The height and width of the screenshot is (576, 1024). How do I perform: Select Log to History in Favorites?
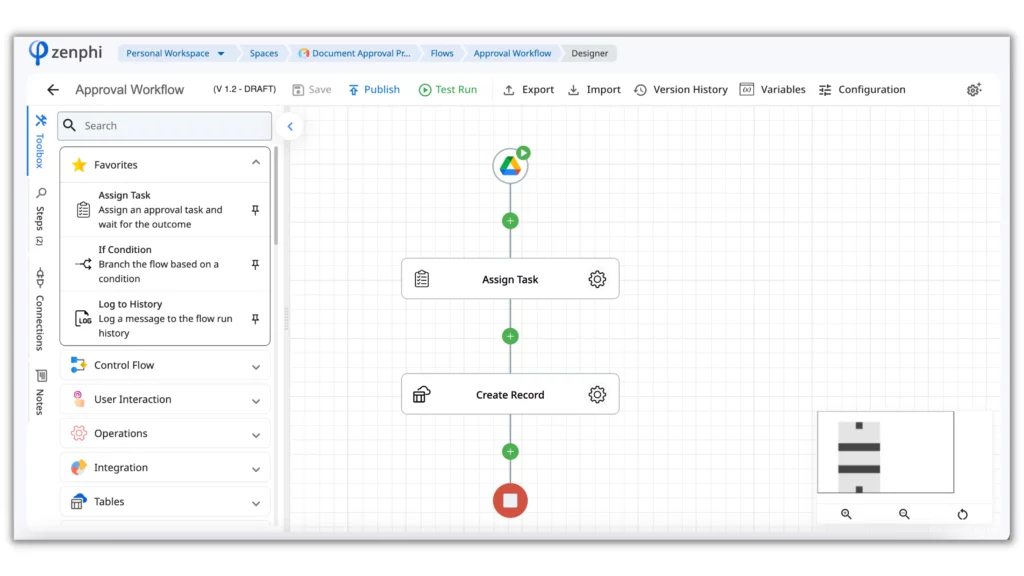(165, 319)
